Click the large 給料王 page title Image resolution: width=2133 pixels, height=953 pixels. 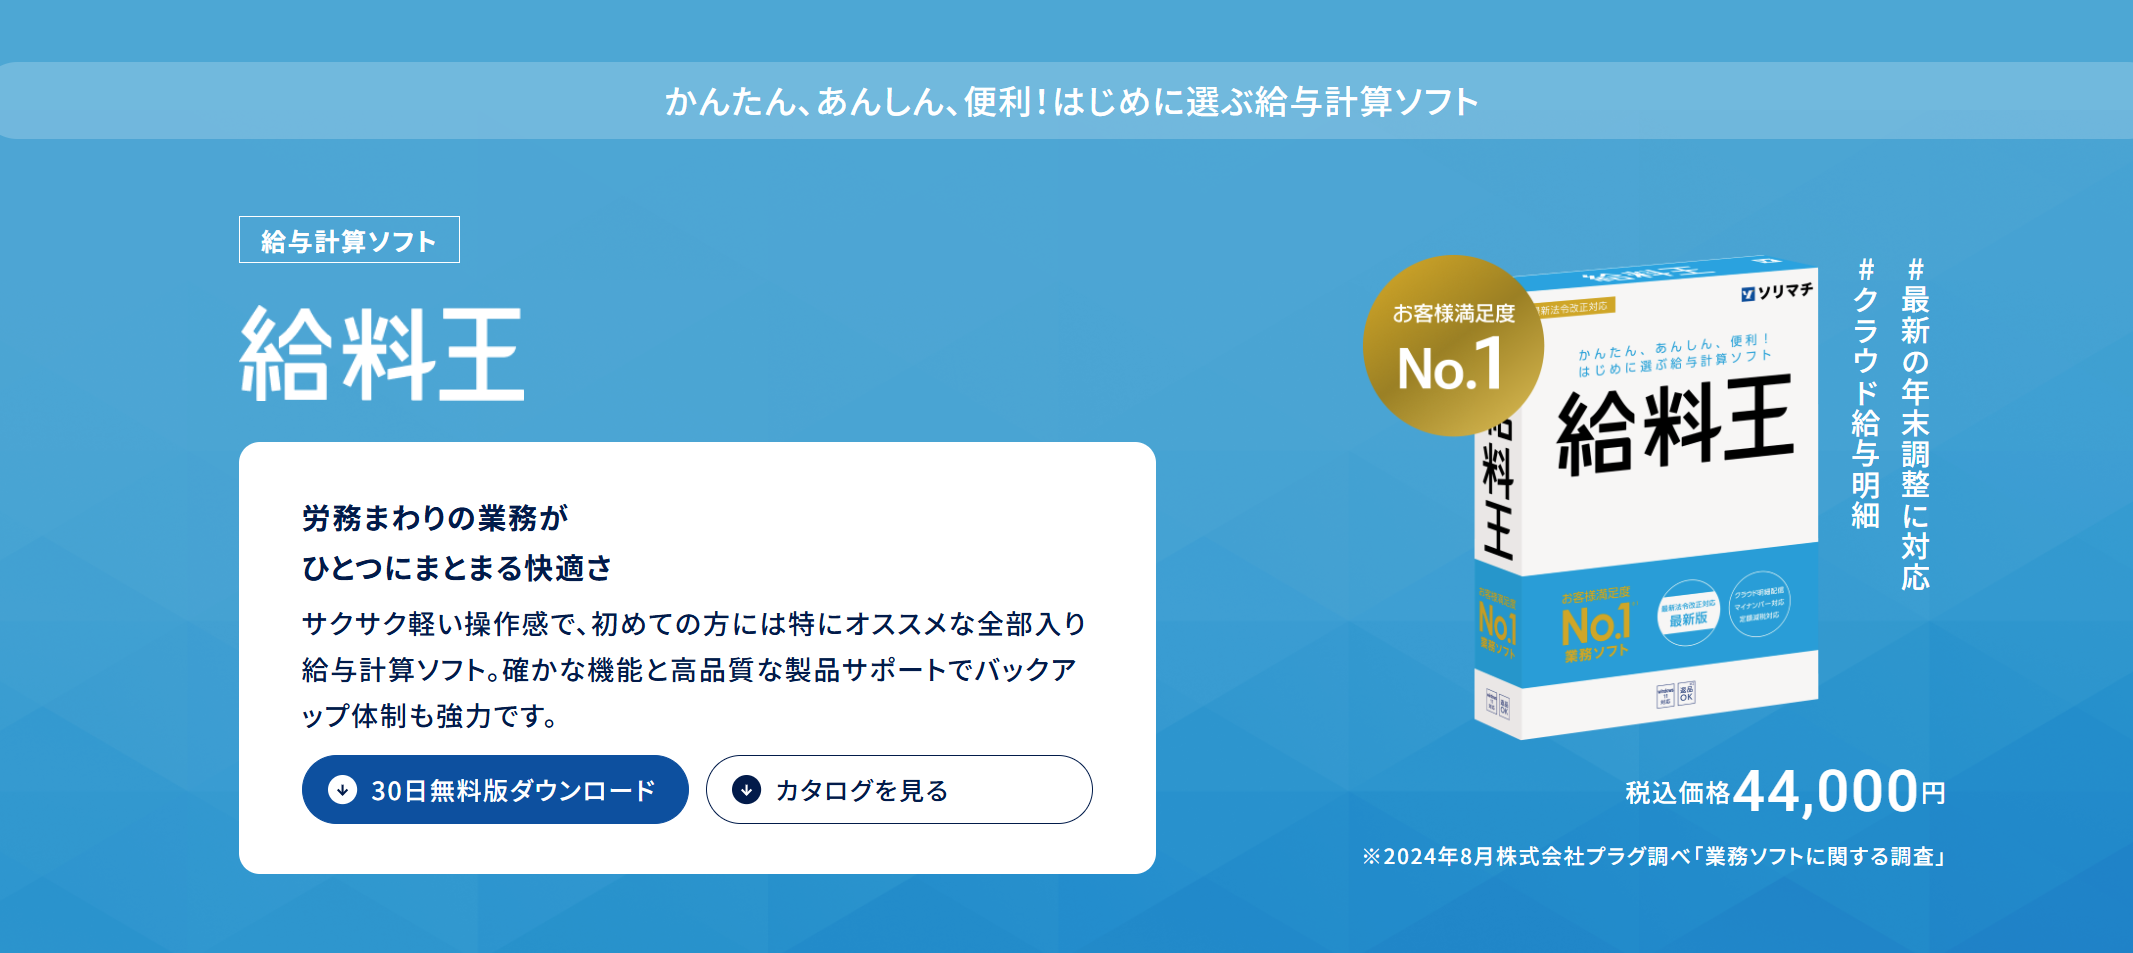382,354
